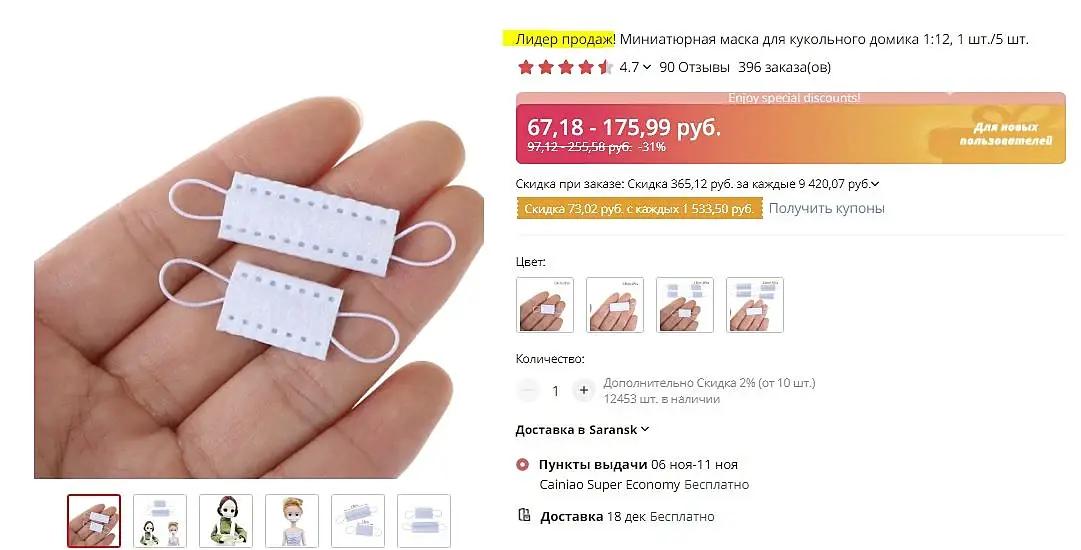Open the first gallery thumbnail of masks on hand
This screenshot has height=550, width=1081.
94,521
